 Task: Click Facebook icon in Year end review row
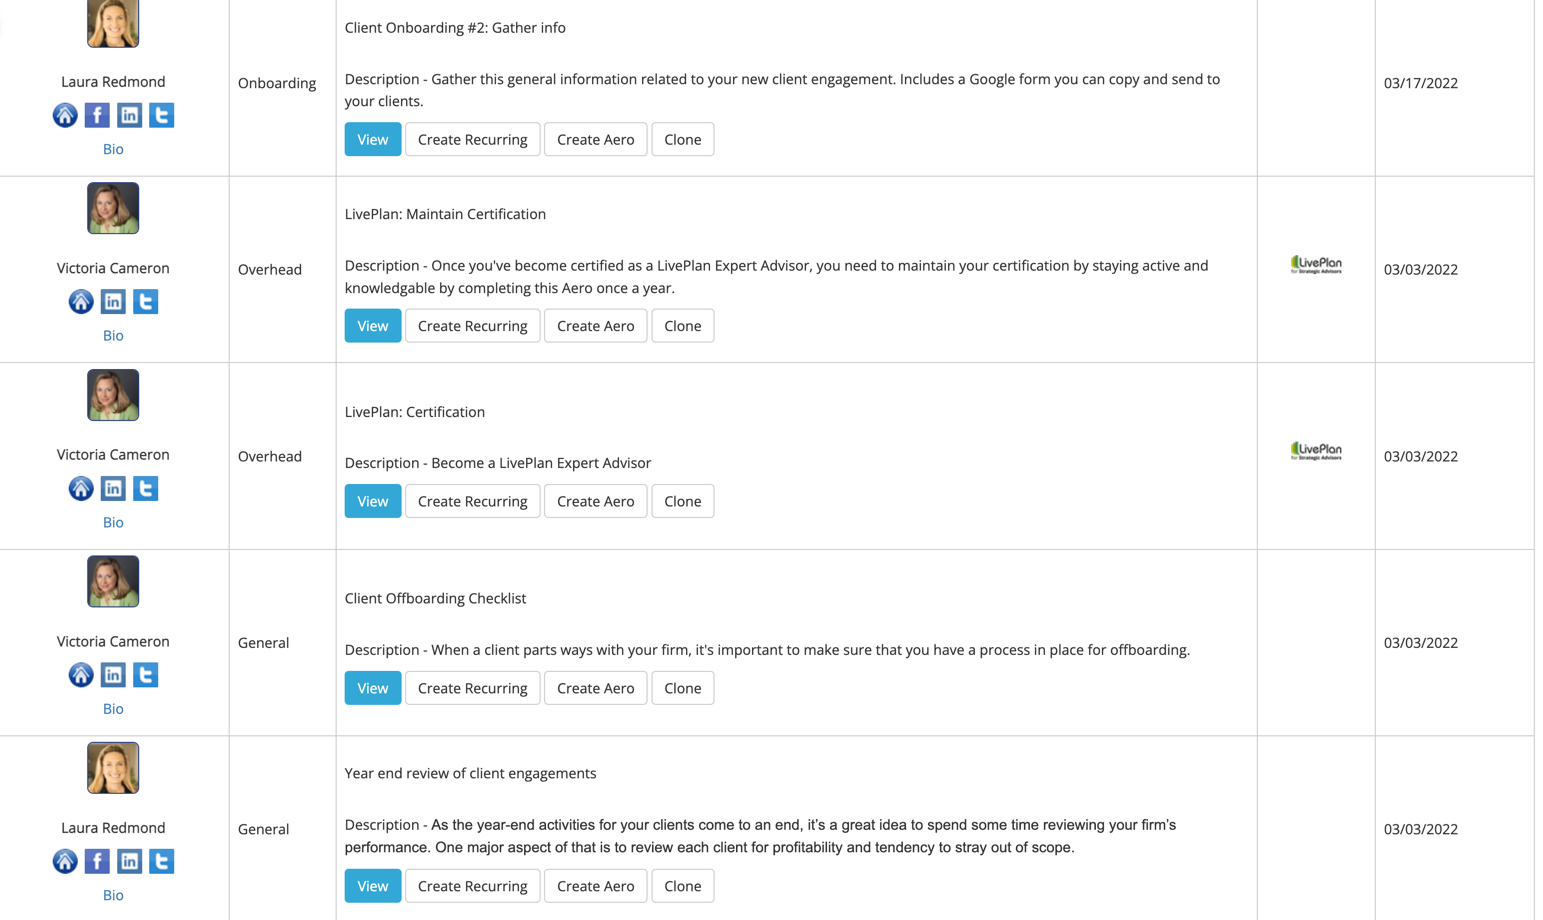click(97, 861)
